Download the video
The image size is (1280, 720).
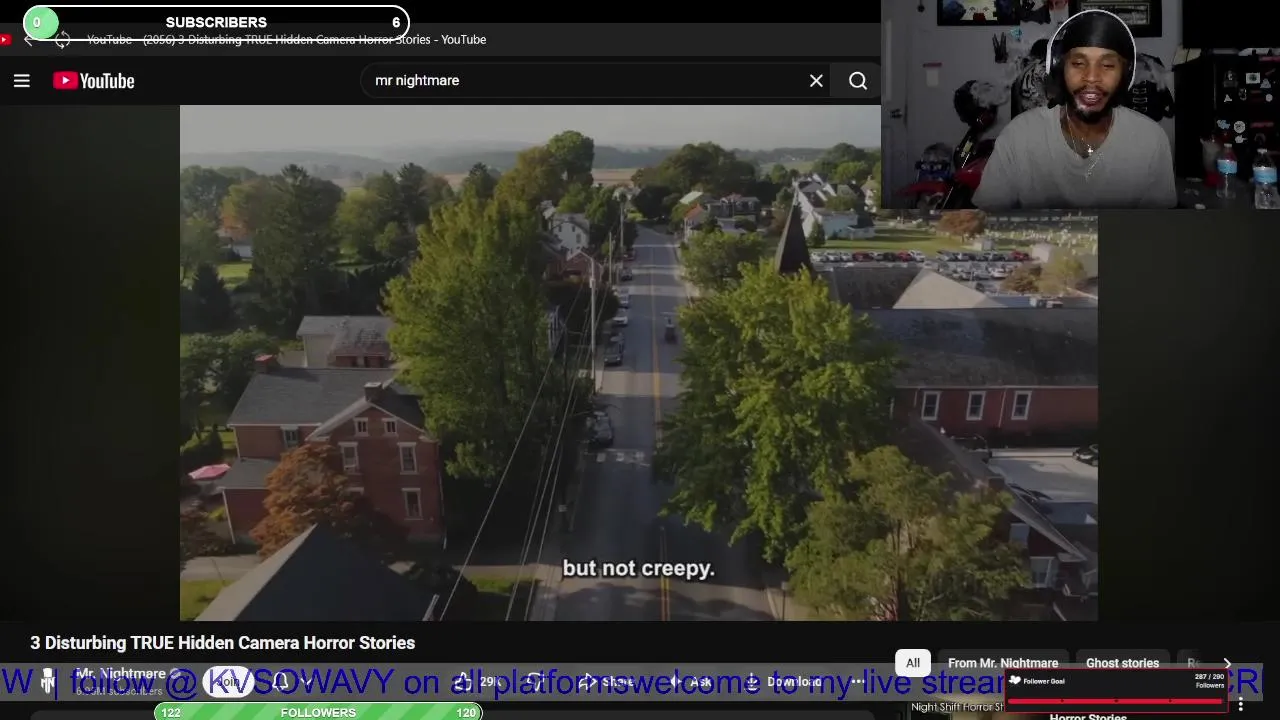coord(783,682)
